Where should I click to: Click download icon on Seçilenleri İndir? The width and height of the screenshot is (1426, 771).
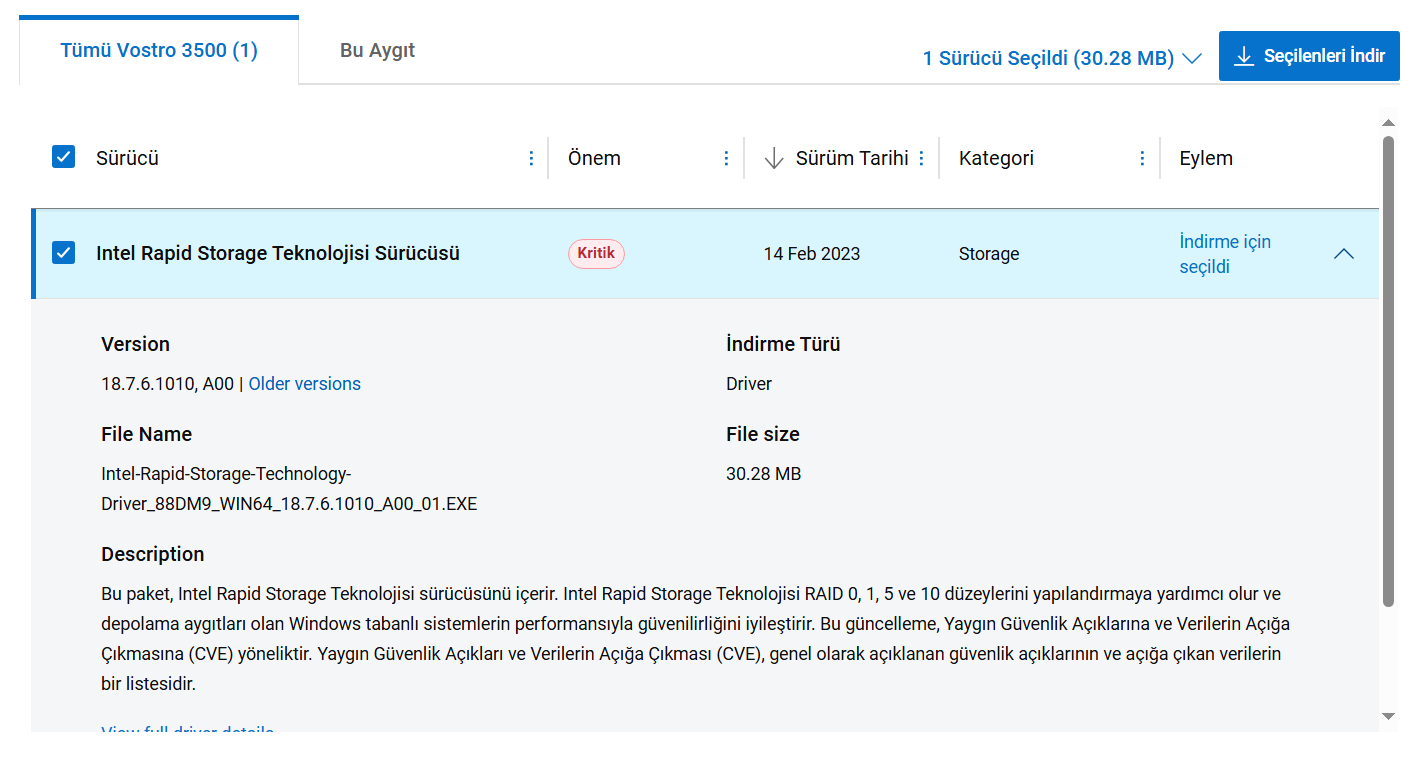tap(1244, 56)
